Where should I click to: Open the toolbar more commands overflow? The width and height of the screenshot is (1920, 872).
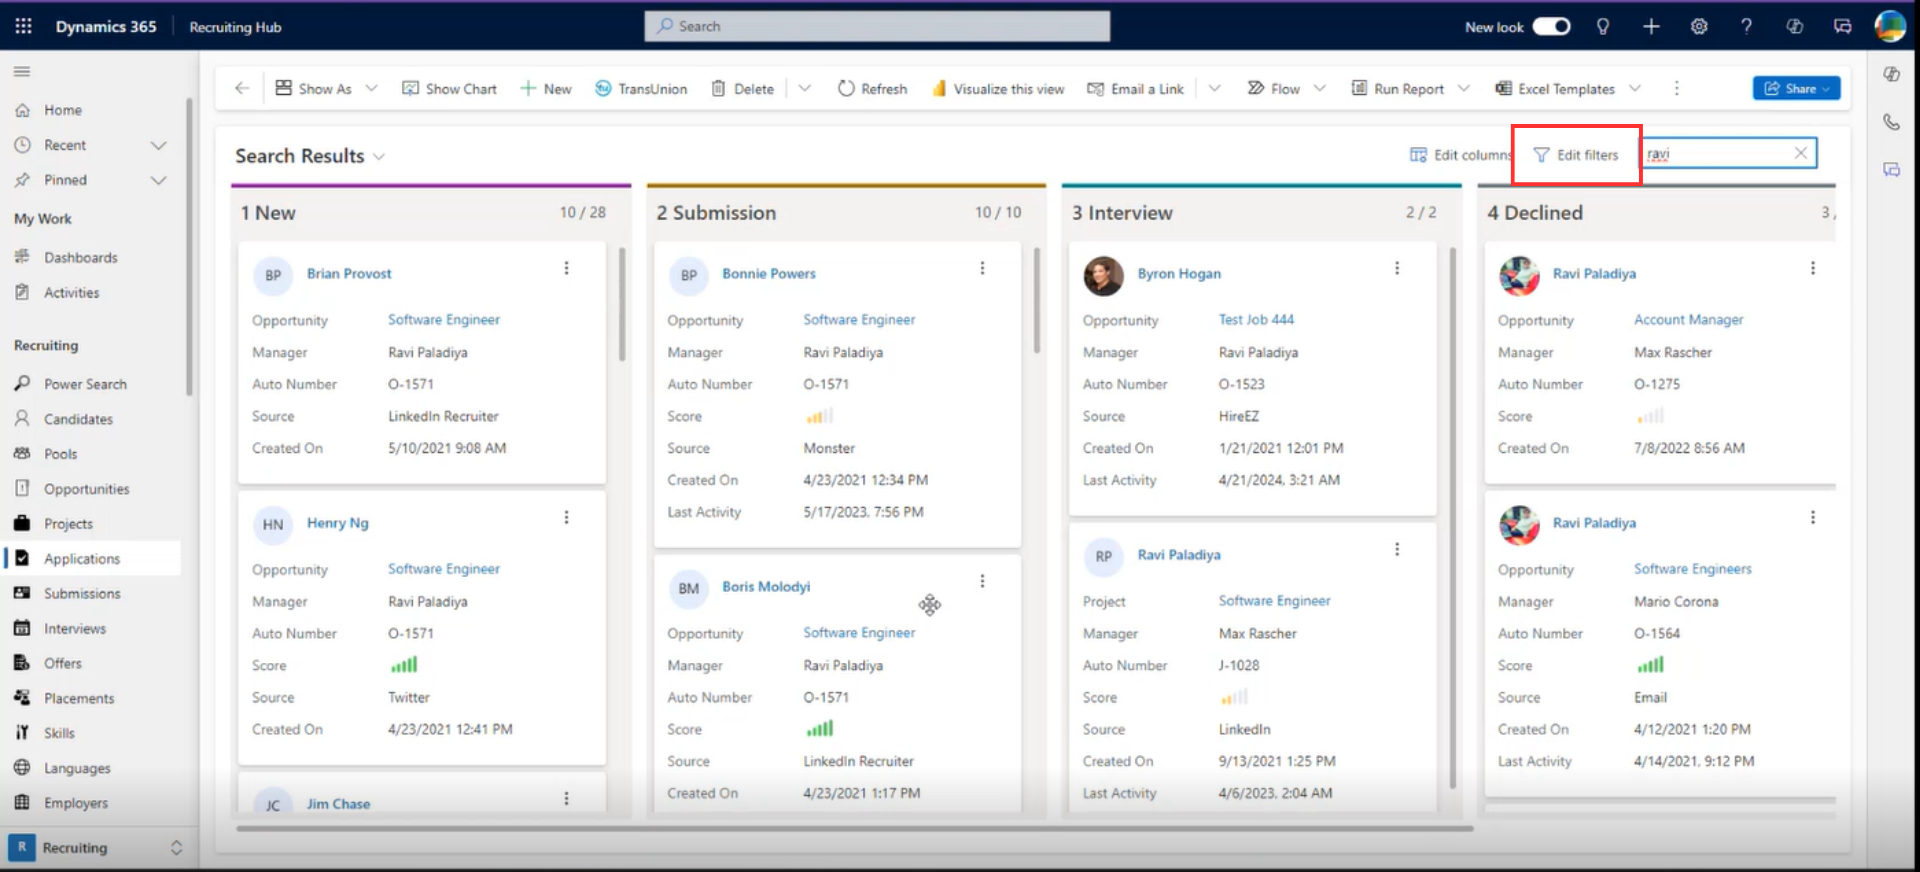(1677, 88)
